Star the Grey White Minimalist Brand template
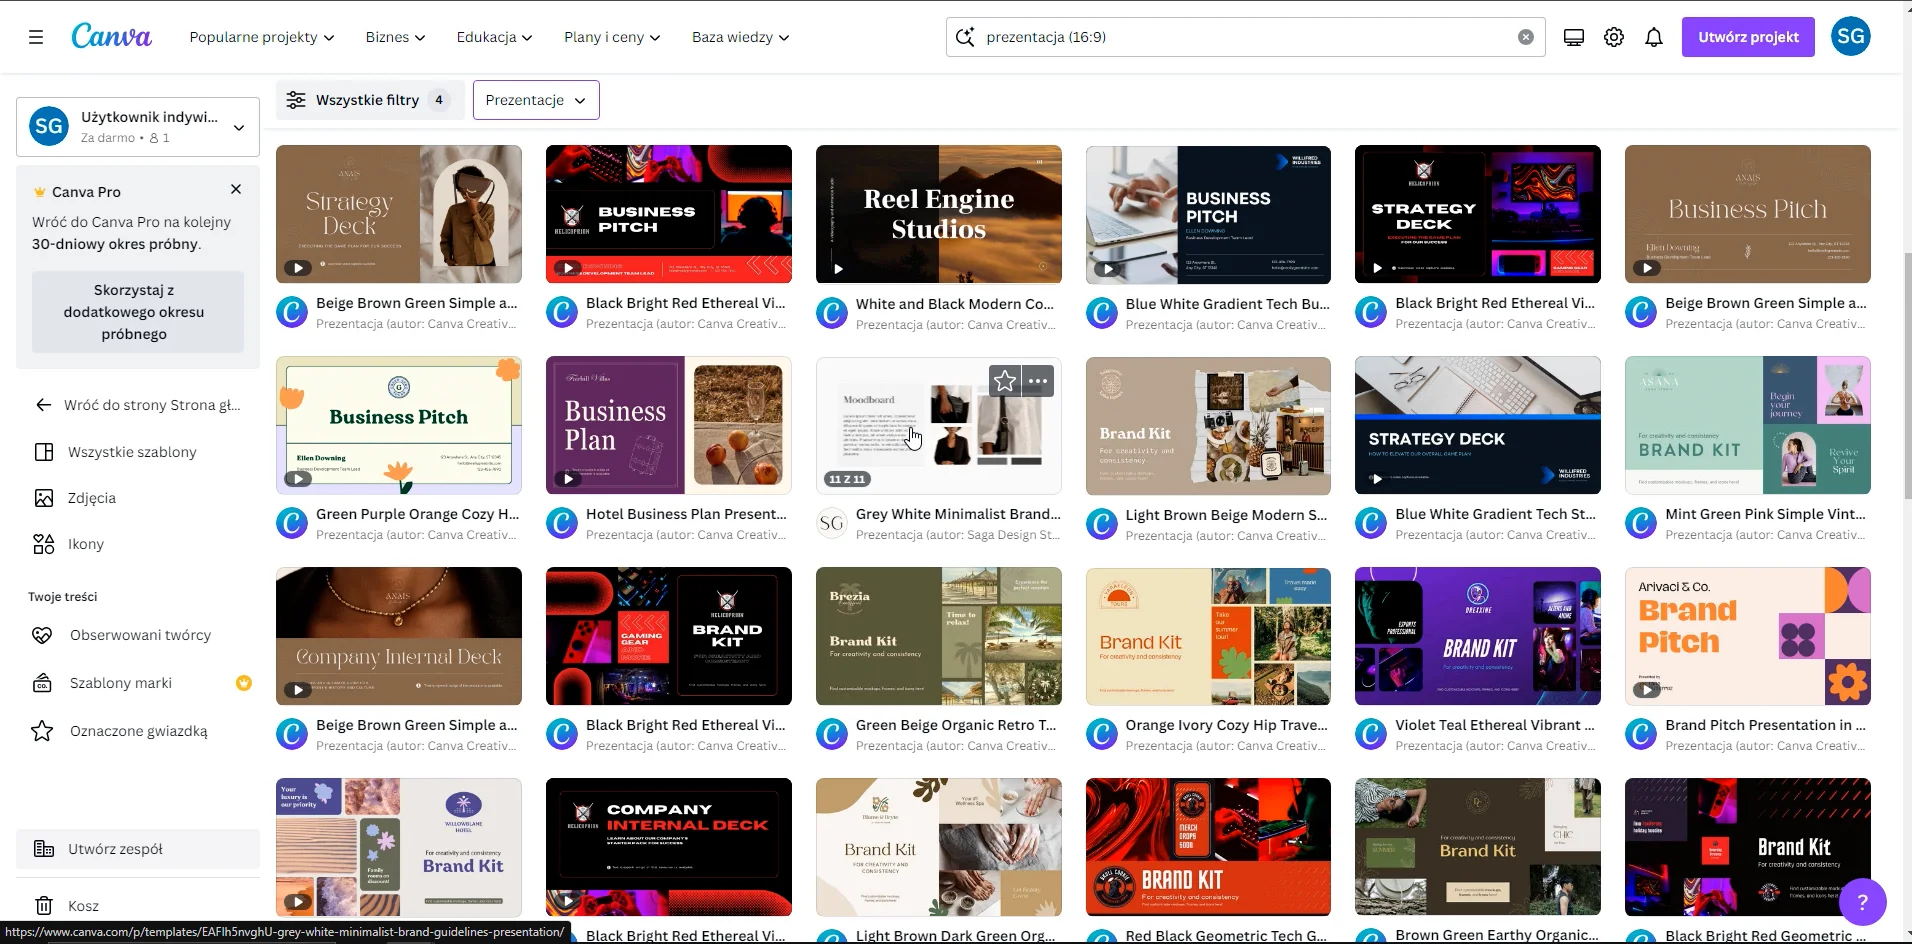Image resolution: width=1912 pixels, height=944 pixels. (1005, 381)
